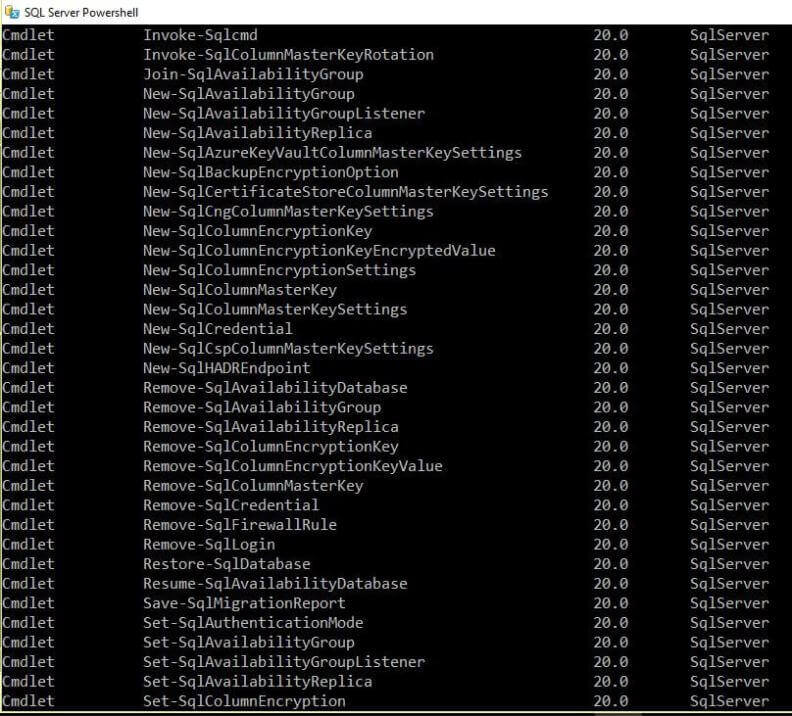Click Remove-SqlAvailabilityReplica entry
The image size is (792, 716).
[271, 427]
